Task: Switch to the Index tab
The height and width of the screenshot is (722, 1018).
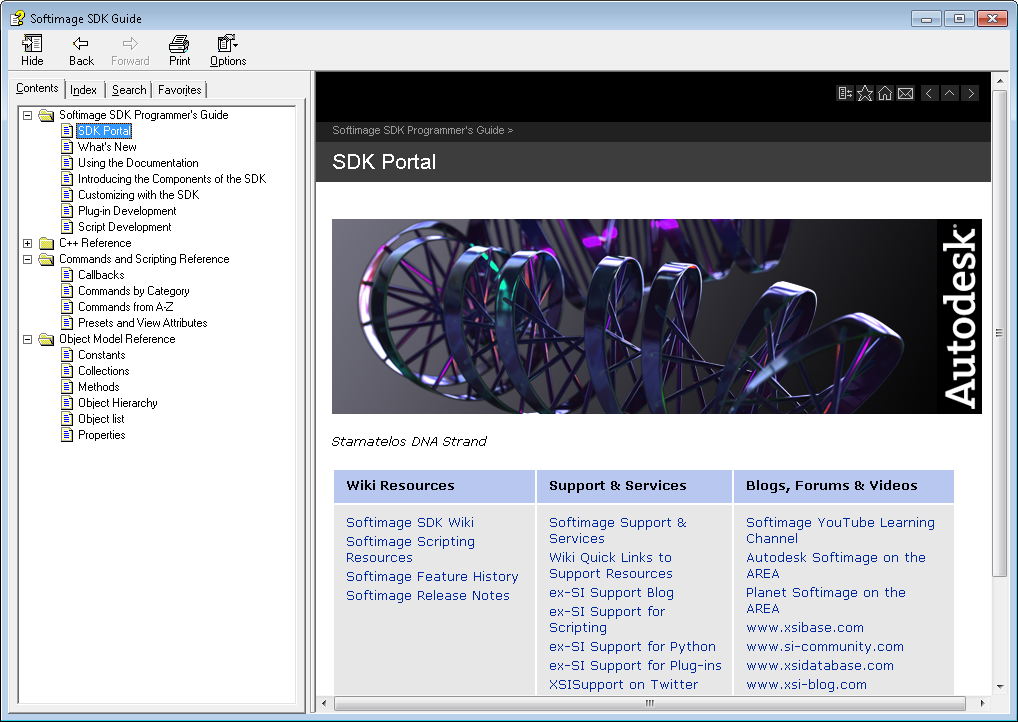Action: [84, 90]
